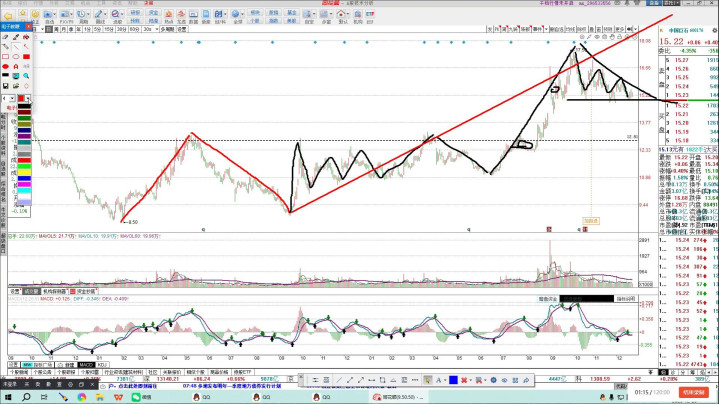This screenshot has width=719, height=404.
Task: Click the yellow back arrow in the top toolbar
Action: click(9, 17)
